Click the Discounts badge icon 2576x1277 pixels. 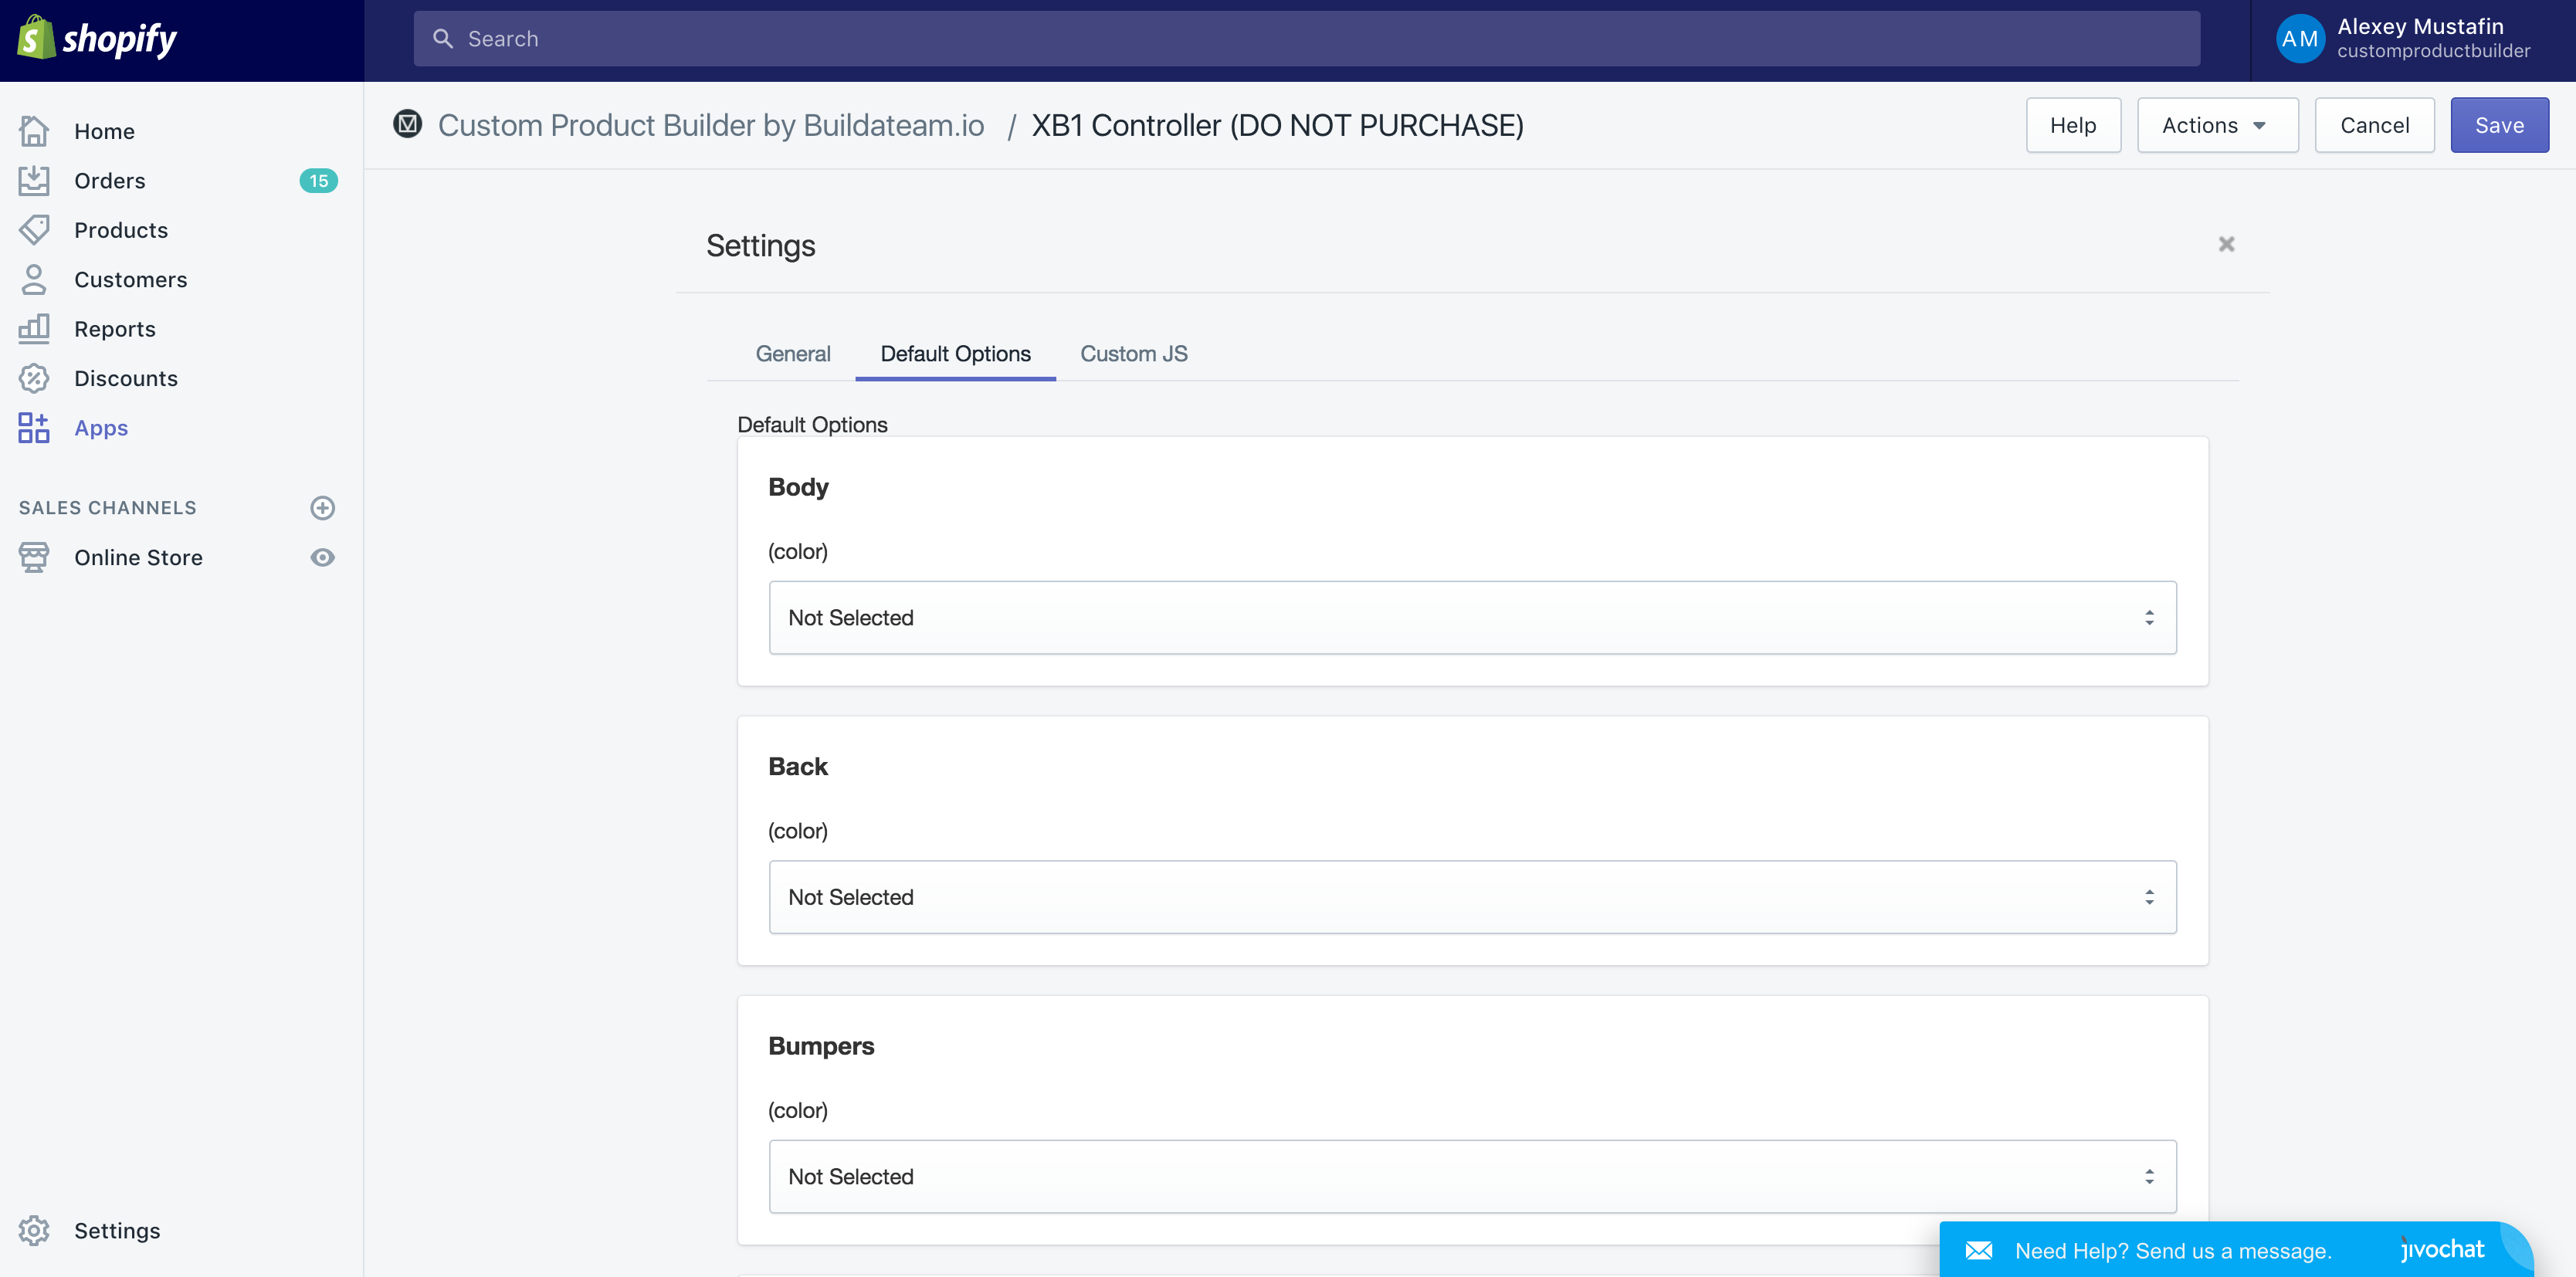click(x=34, y=378)
